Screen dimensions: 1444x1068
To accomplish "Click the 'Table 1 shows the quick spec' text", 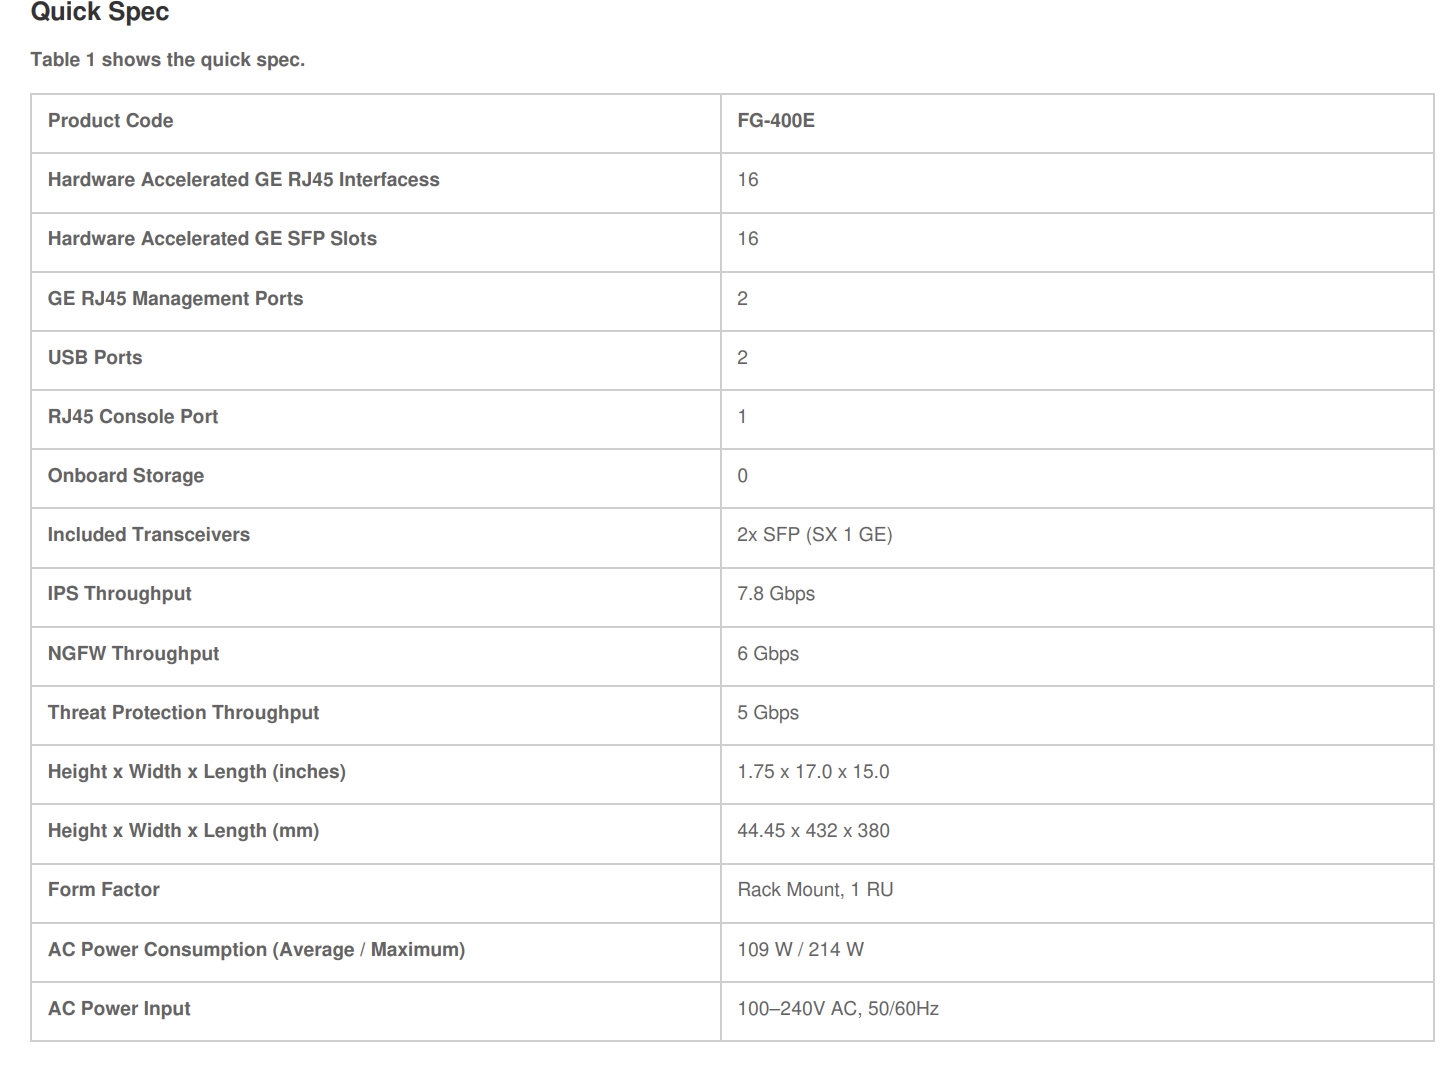I will point(167,60).
